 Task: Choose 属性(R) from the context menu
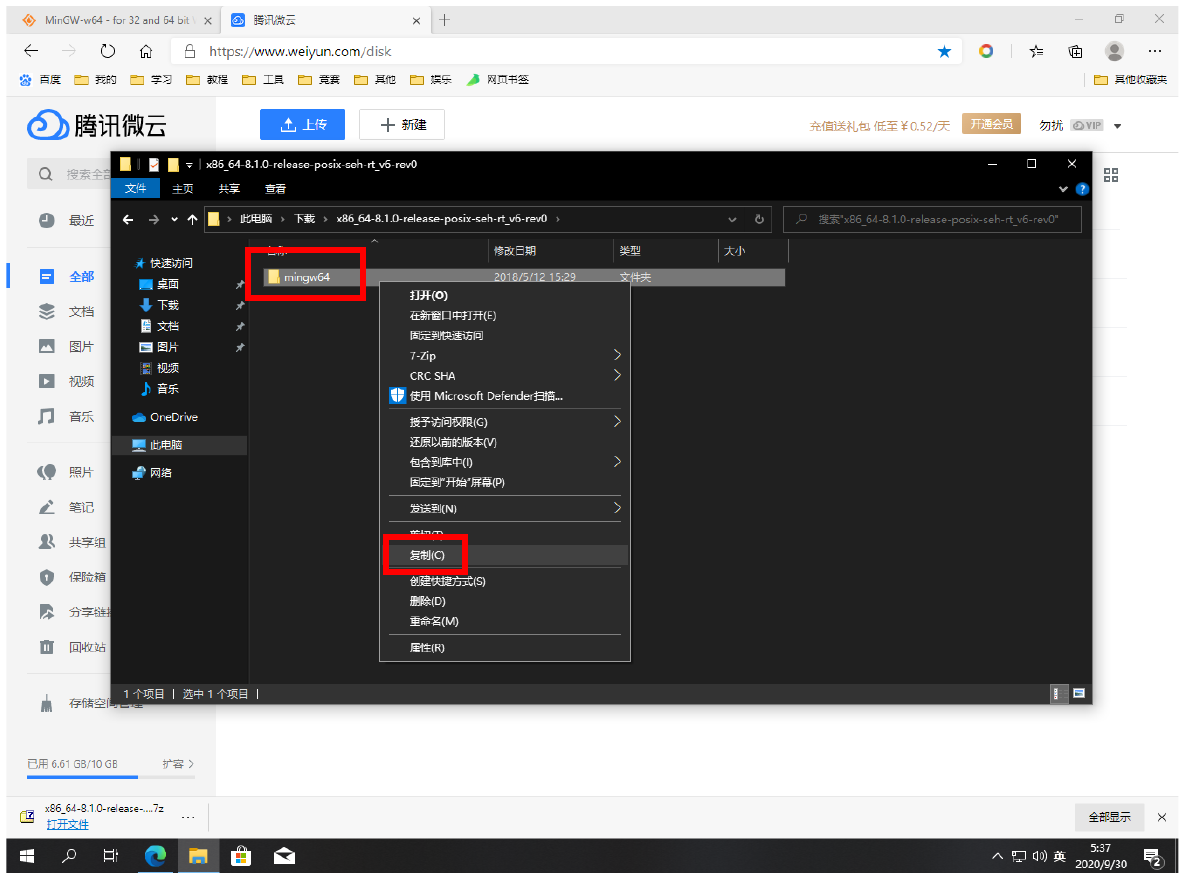coord(427,648)
